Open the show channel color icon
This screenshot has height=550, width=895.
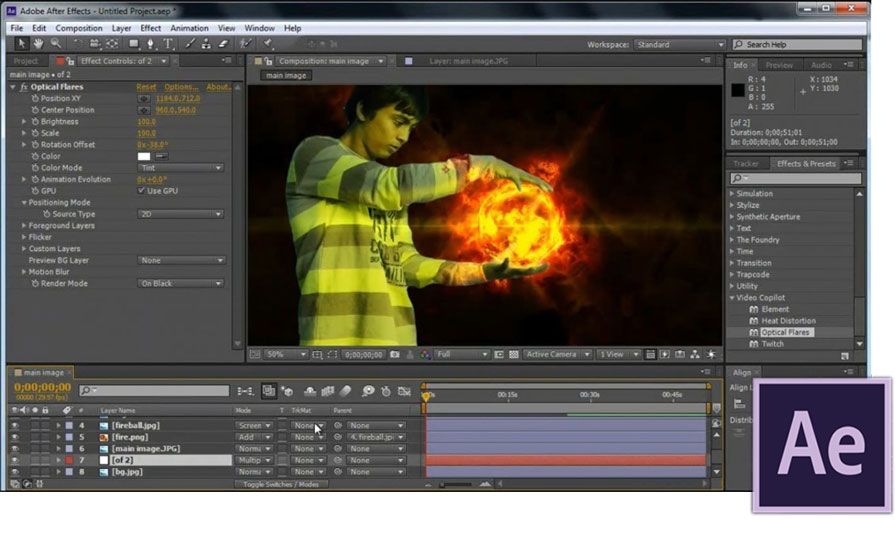click(425, 355)
